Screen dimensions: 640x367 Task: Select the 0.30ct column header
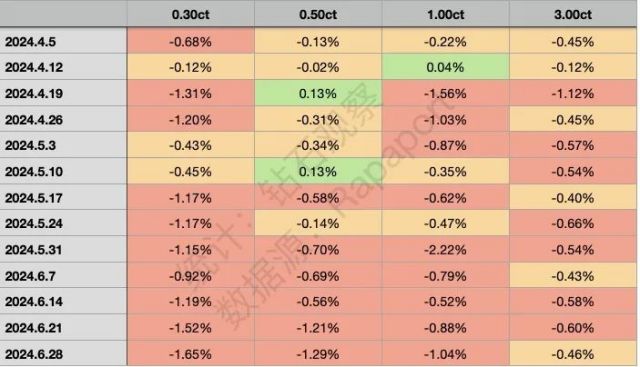coord(191,14)
